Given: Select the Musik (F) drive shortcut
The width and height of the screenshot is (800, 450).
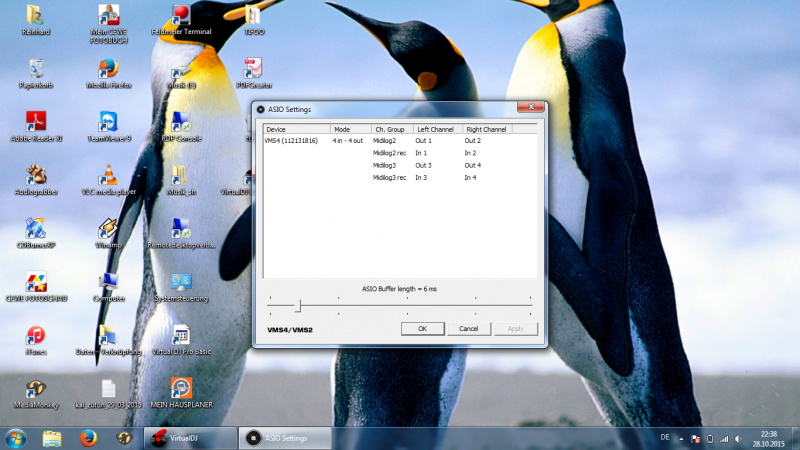Looking at the screenshot, I should coord(181,74).
